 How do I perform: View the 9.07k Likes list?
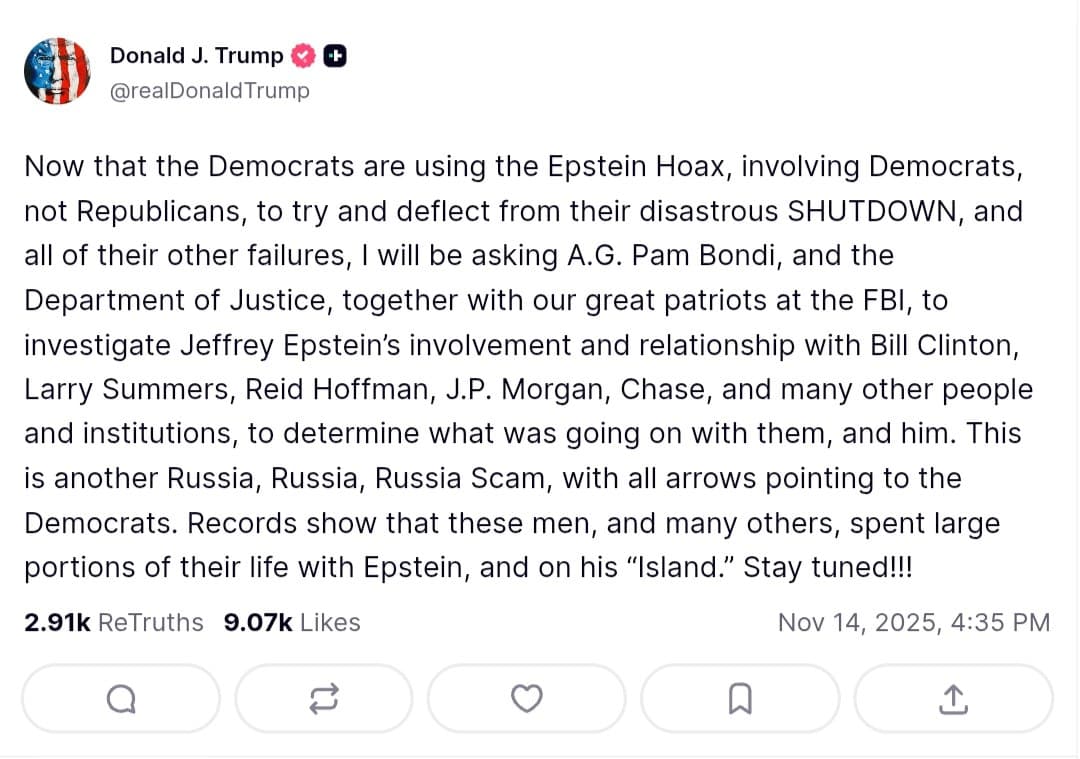click(290, 622)
